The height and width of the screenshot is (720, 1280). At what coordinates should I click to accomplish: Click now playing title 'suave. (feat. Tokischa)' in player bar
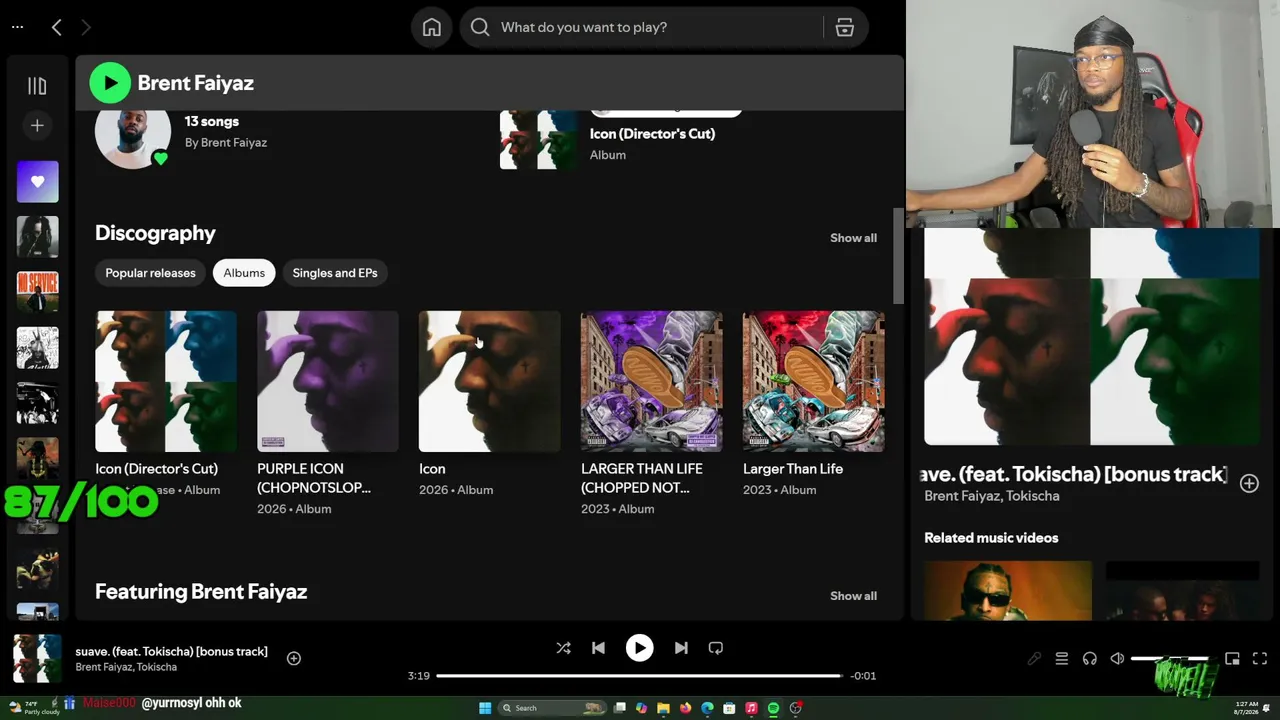coord(171,651)
